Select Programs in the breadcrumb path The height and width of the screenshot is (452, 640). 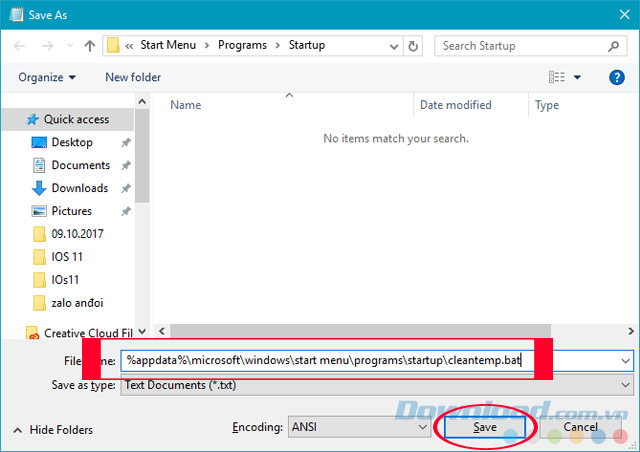pos(242,45)
